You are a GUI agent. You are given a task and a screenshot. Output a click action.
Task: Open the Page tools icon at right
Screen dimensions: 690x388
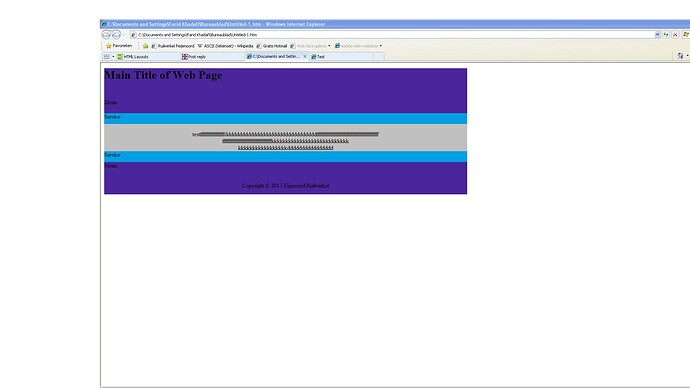coord(680,56)
